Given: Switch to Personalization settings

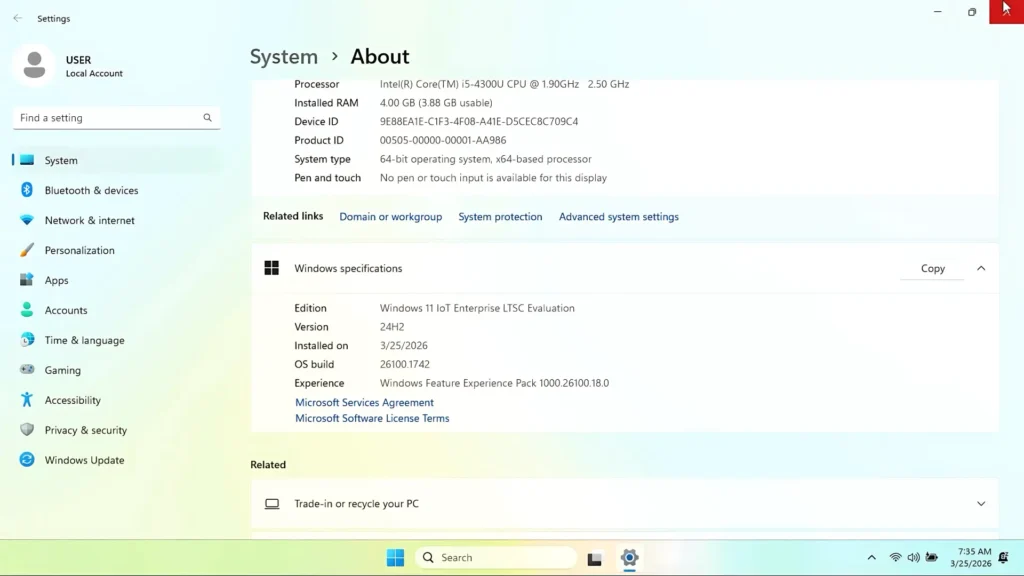Looking at the screenshot, I should (x=116, y=250).
